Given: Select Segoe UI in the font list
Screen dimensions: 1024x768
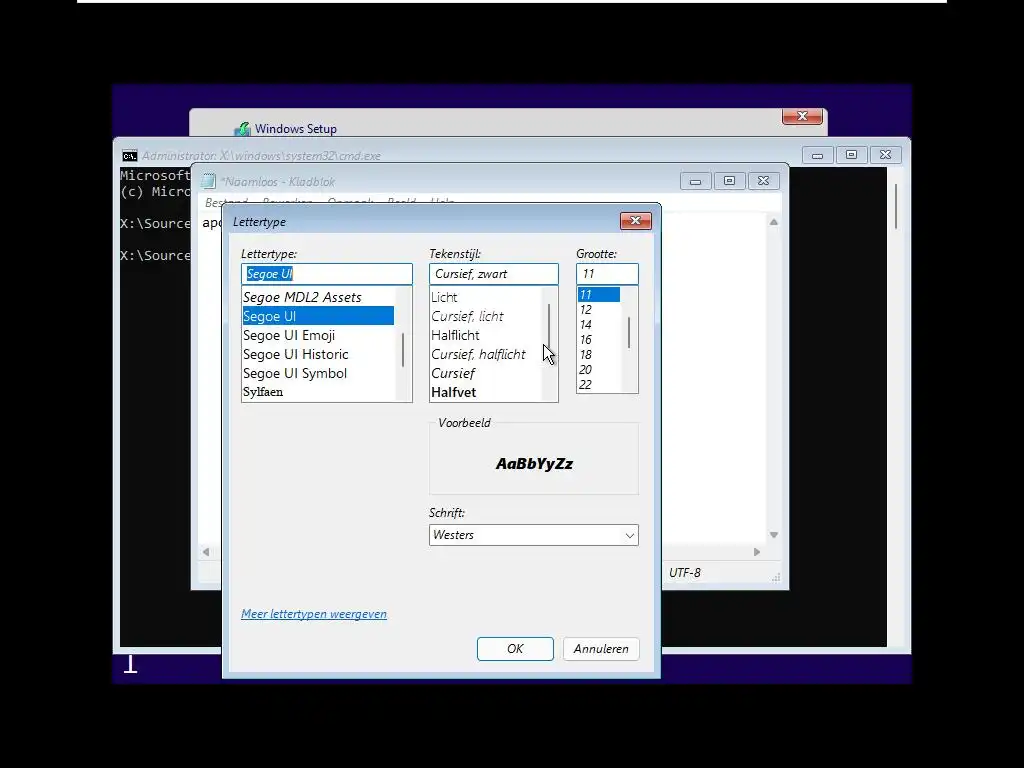Looking at the screenshot, I should 318,316.
